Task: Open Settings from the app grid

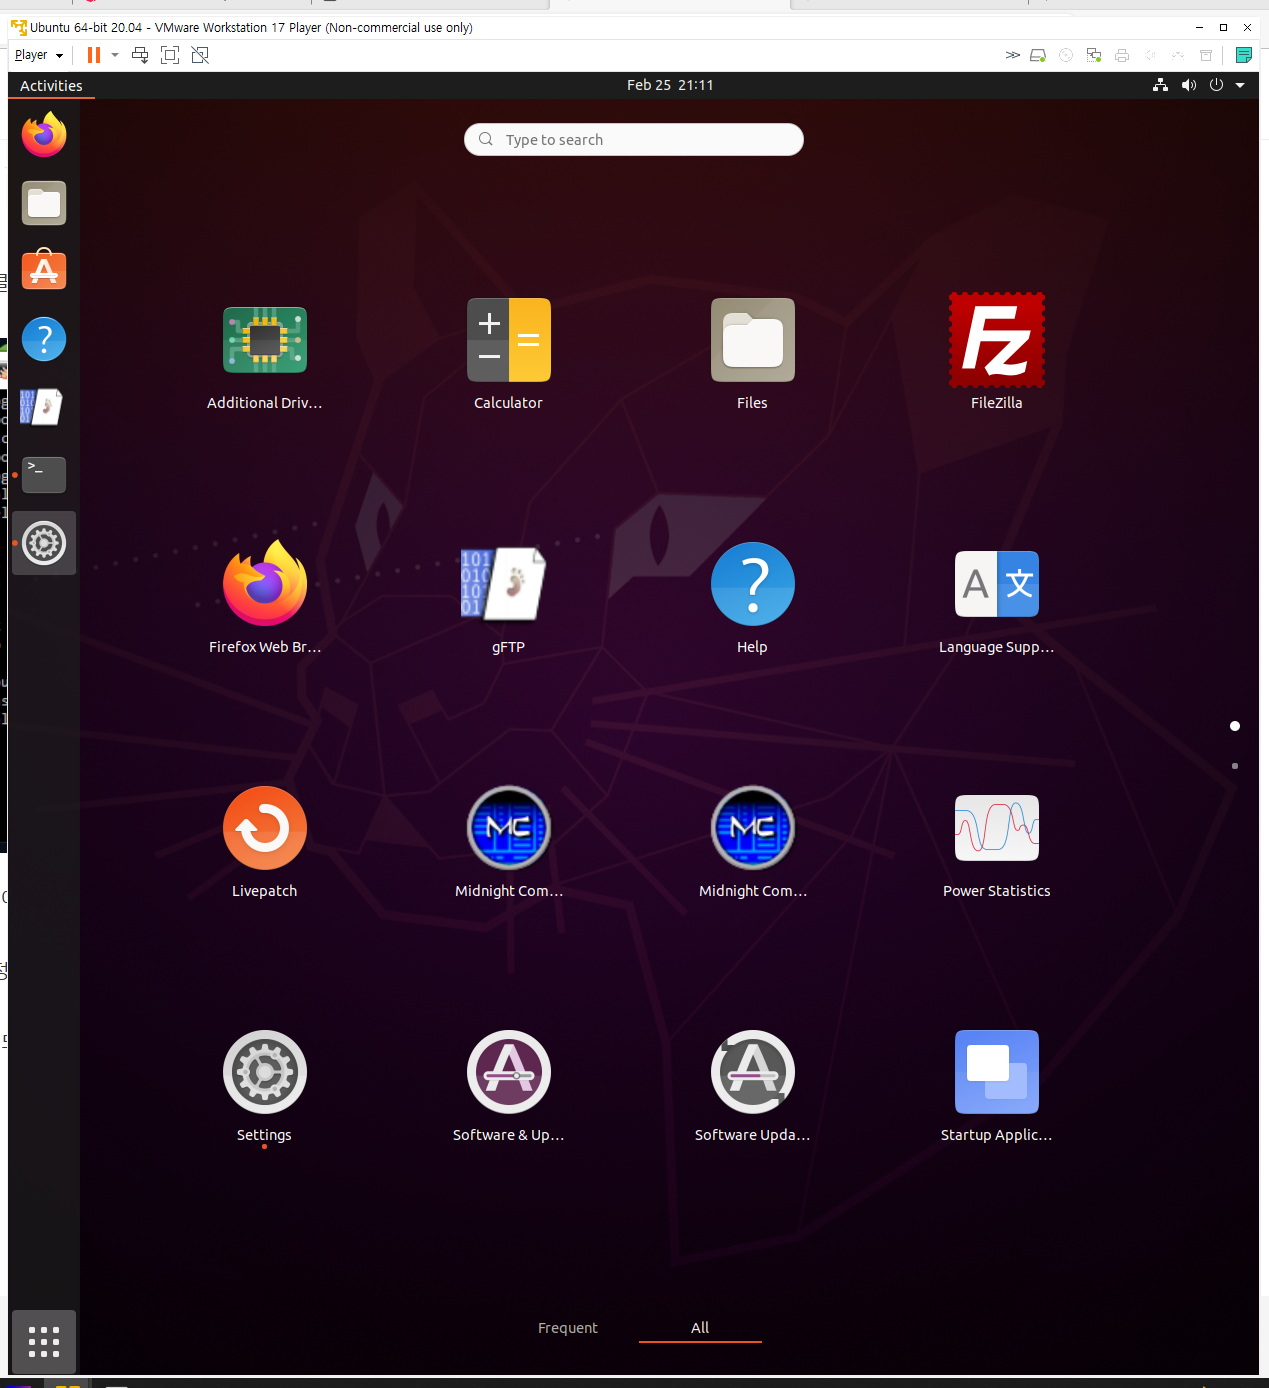Action: point(264,1072)
